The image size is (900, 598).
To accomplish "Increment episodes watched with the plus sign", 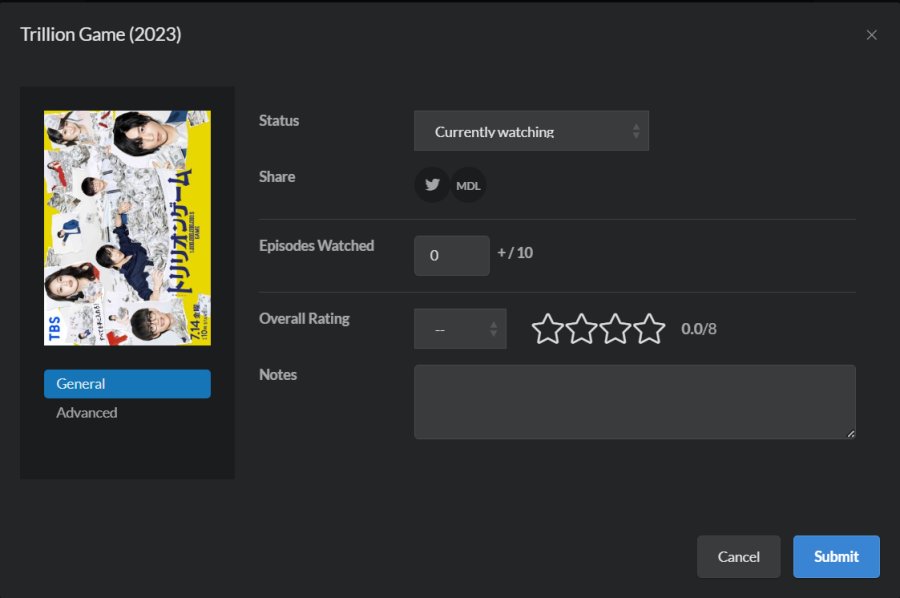I will [x=501, y=253].
